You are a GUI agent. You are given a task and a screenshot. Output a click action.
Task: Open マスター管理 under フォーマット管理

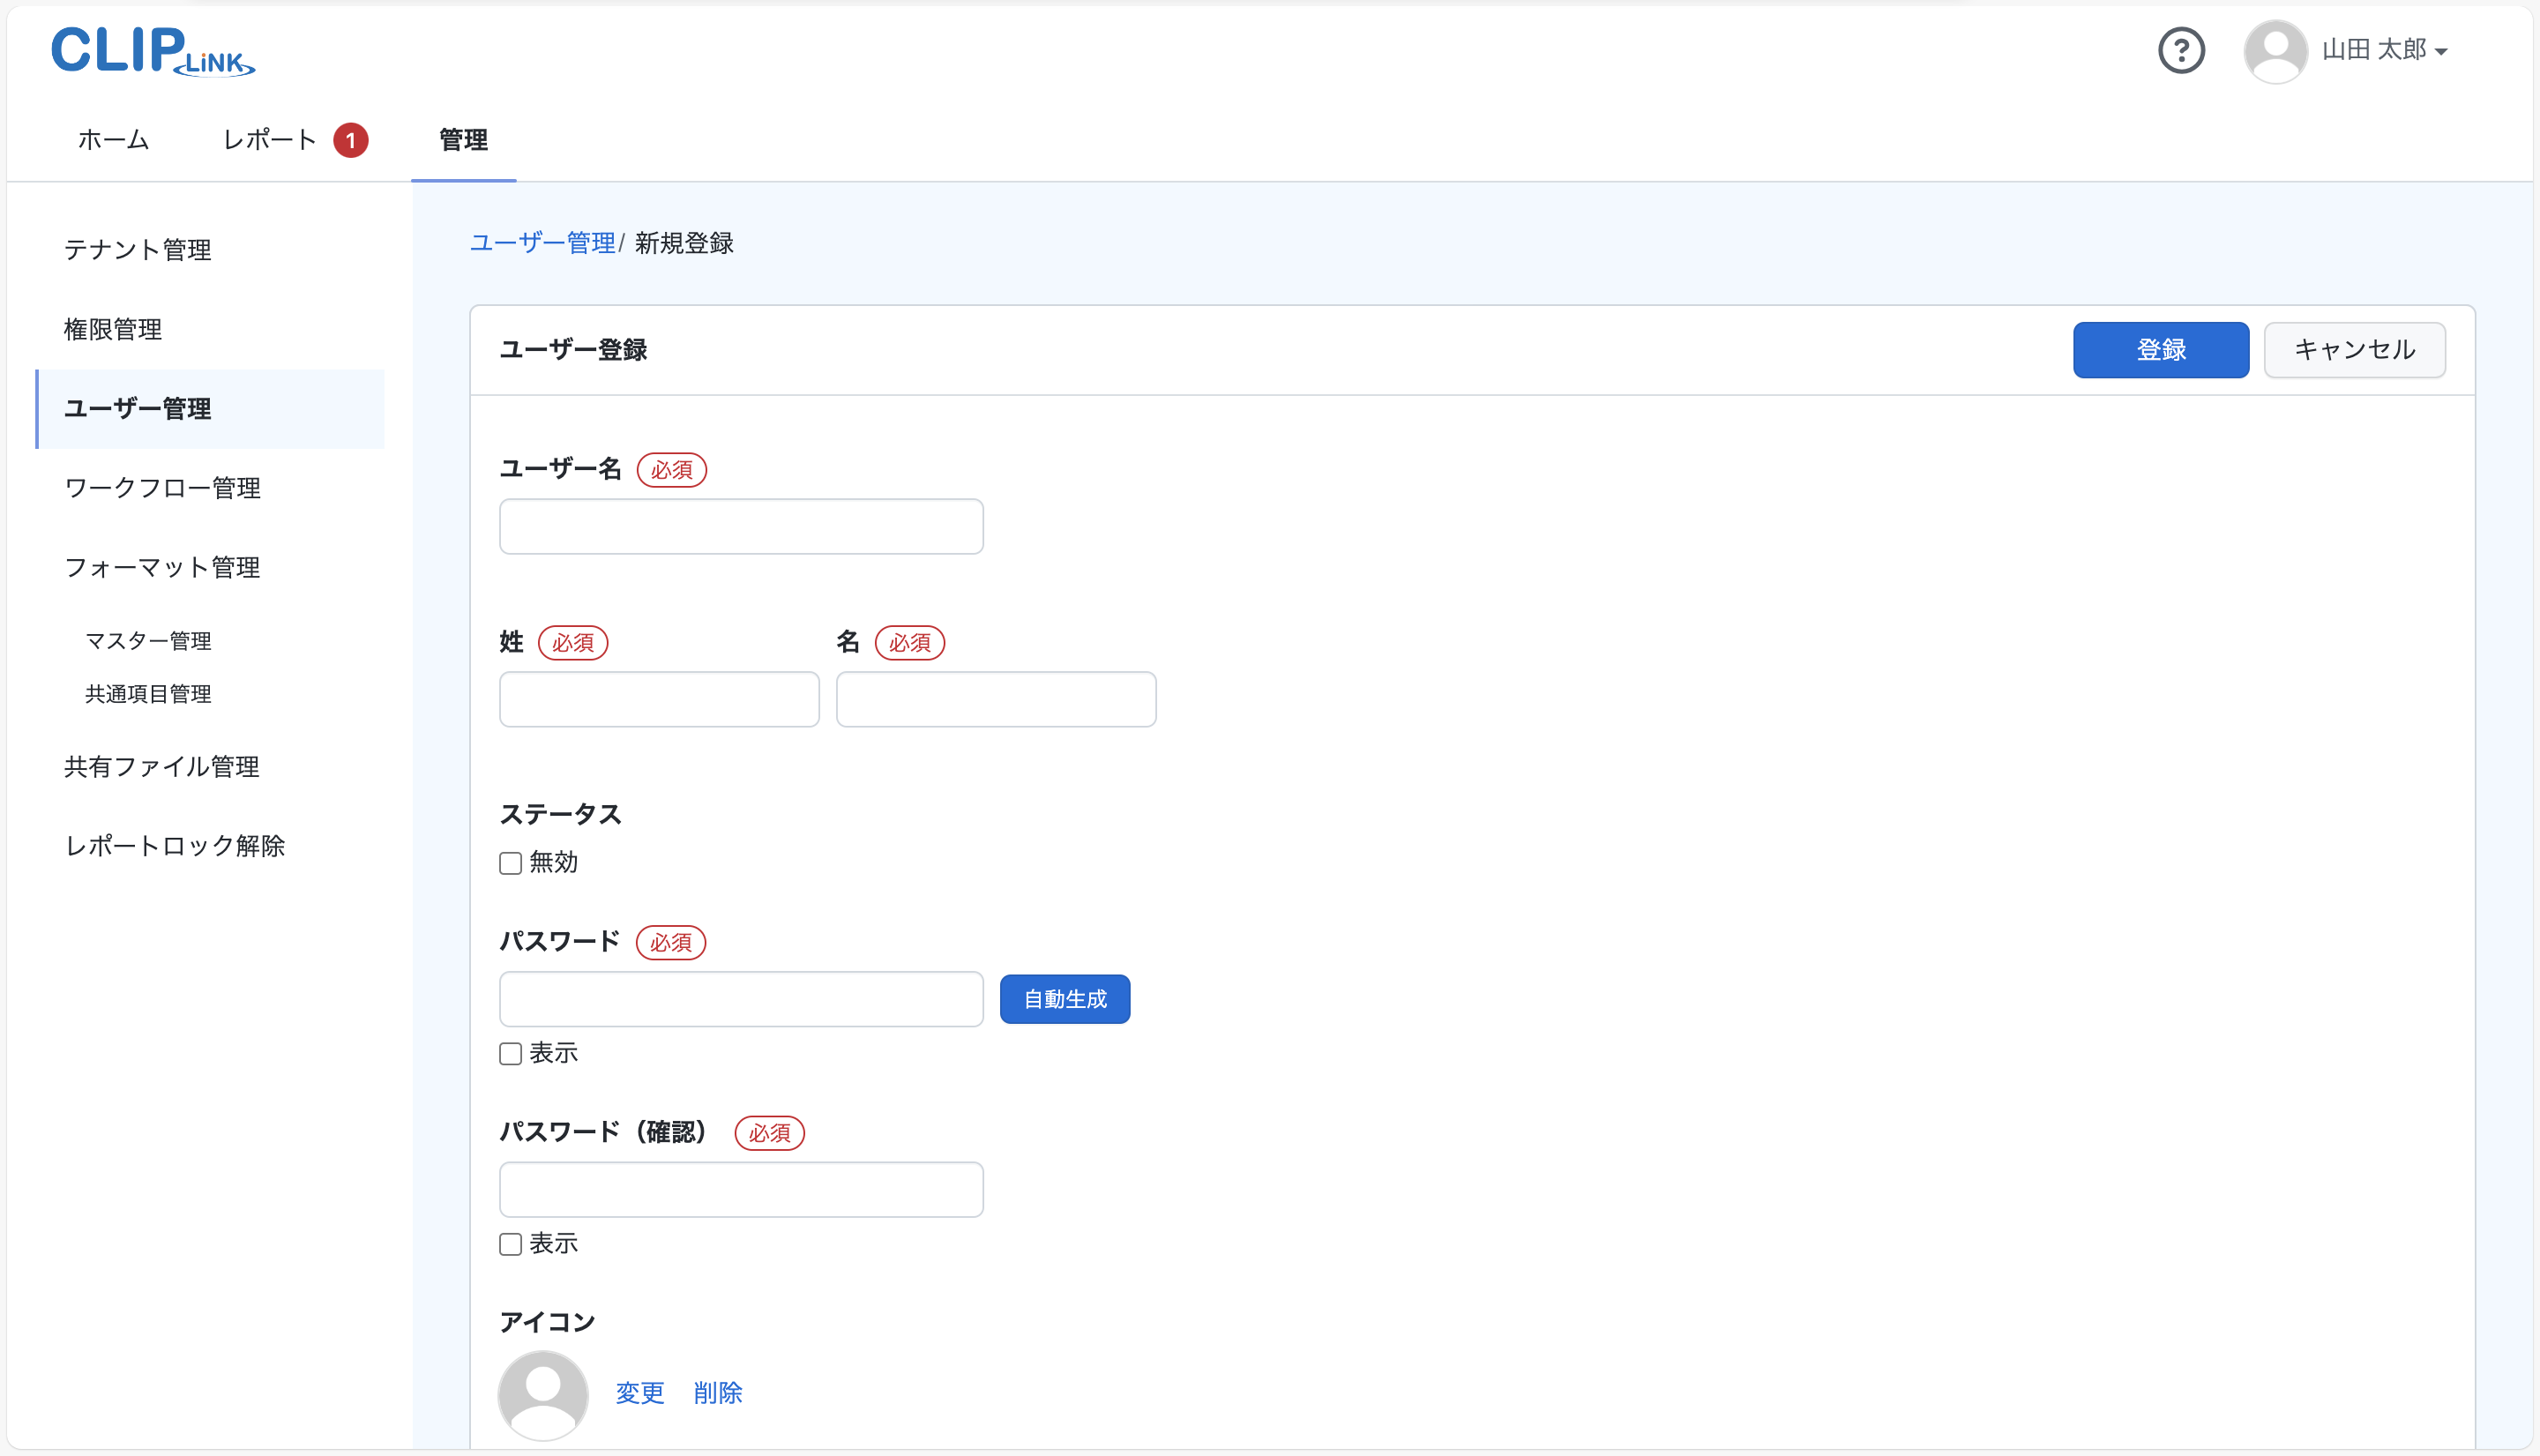point(148,641)
